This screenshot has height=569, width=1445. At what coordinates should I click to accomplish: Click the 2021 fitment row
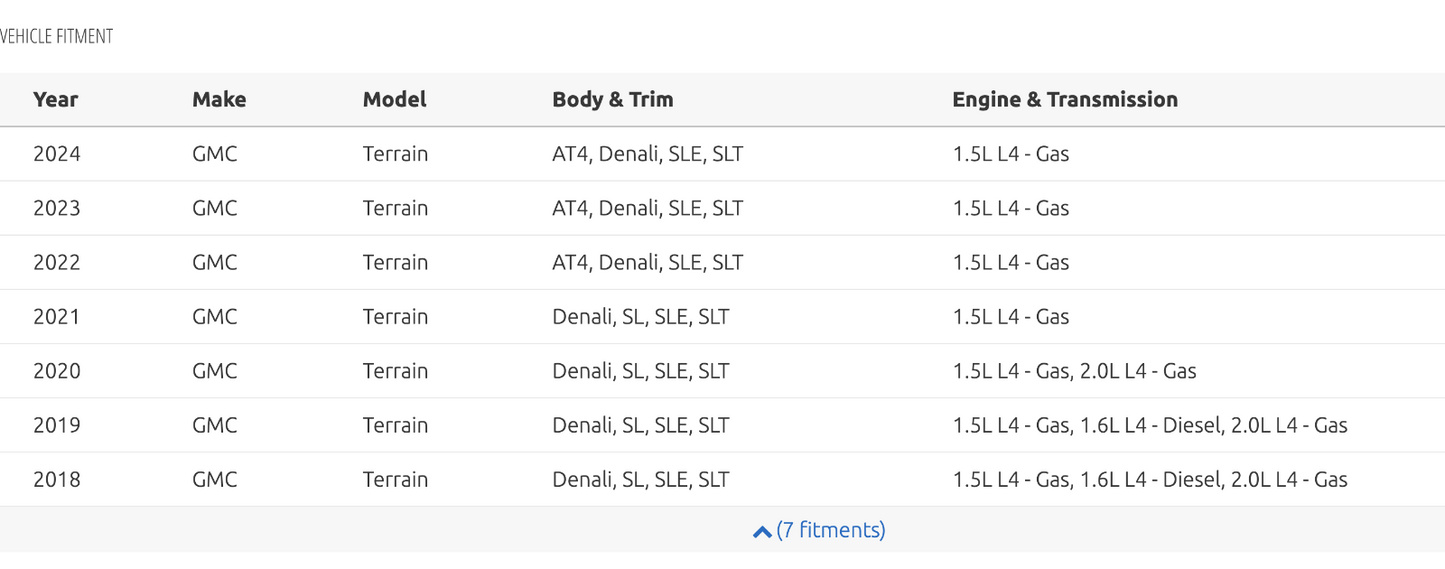pos(722,316)
